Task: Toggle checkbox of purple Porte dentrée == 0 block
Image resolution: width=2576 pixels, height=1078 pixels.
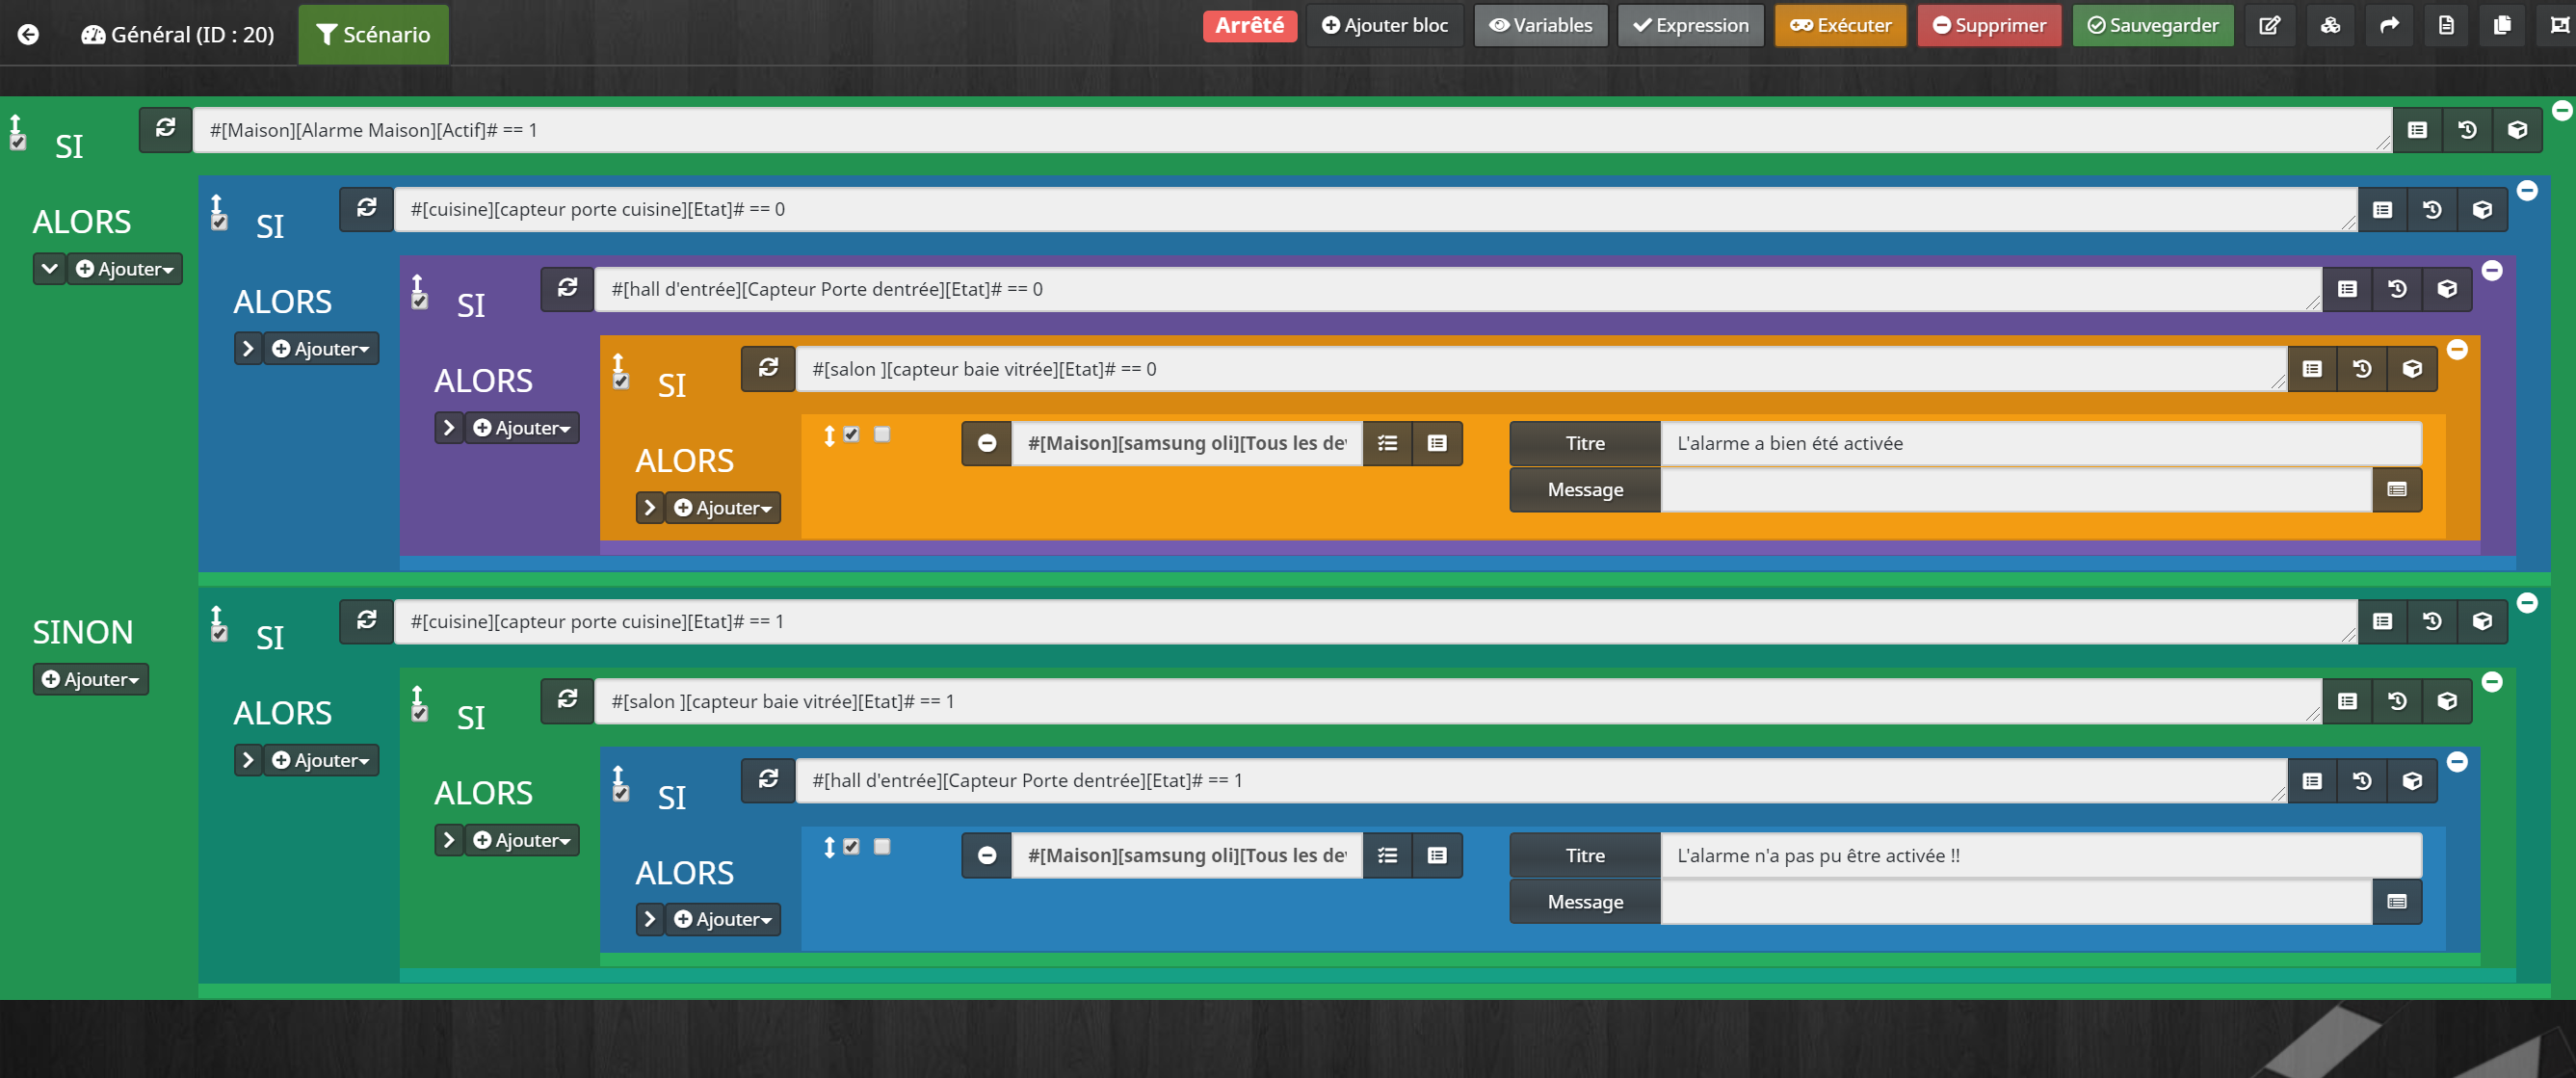Action: coord(420,301)
